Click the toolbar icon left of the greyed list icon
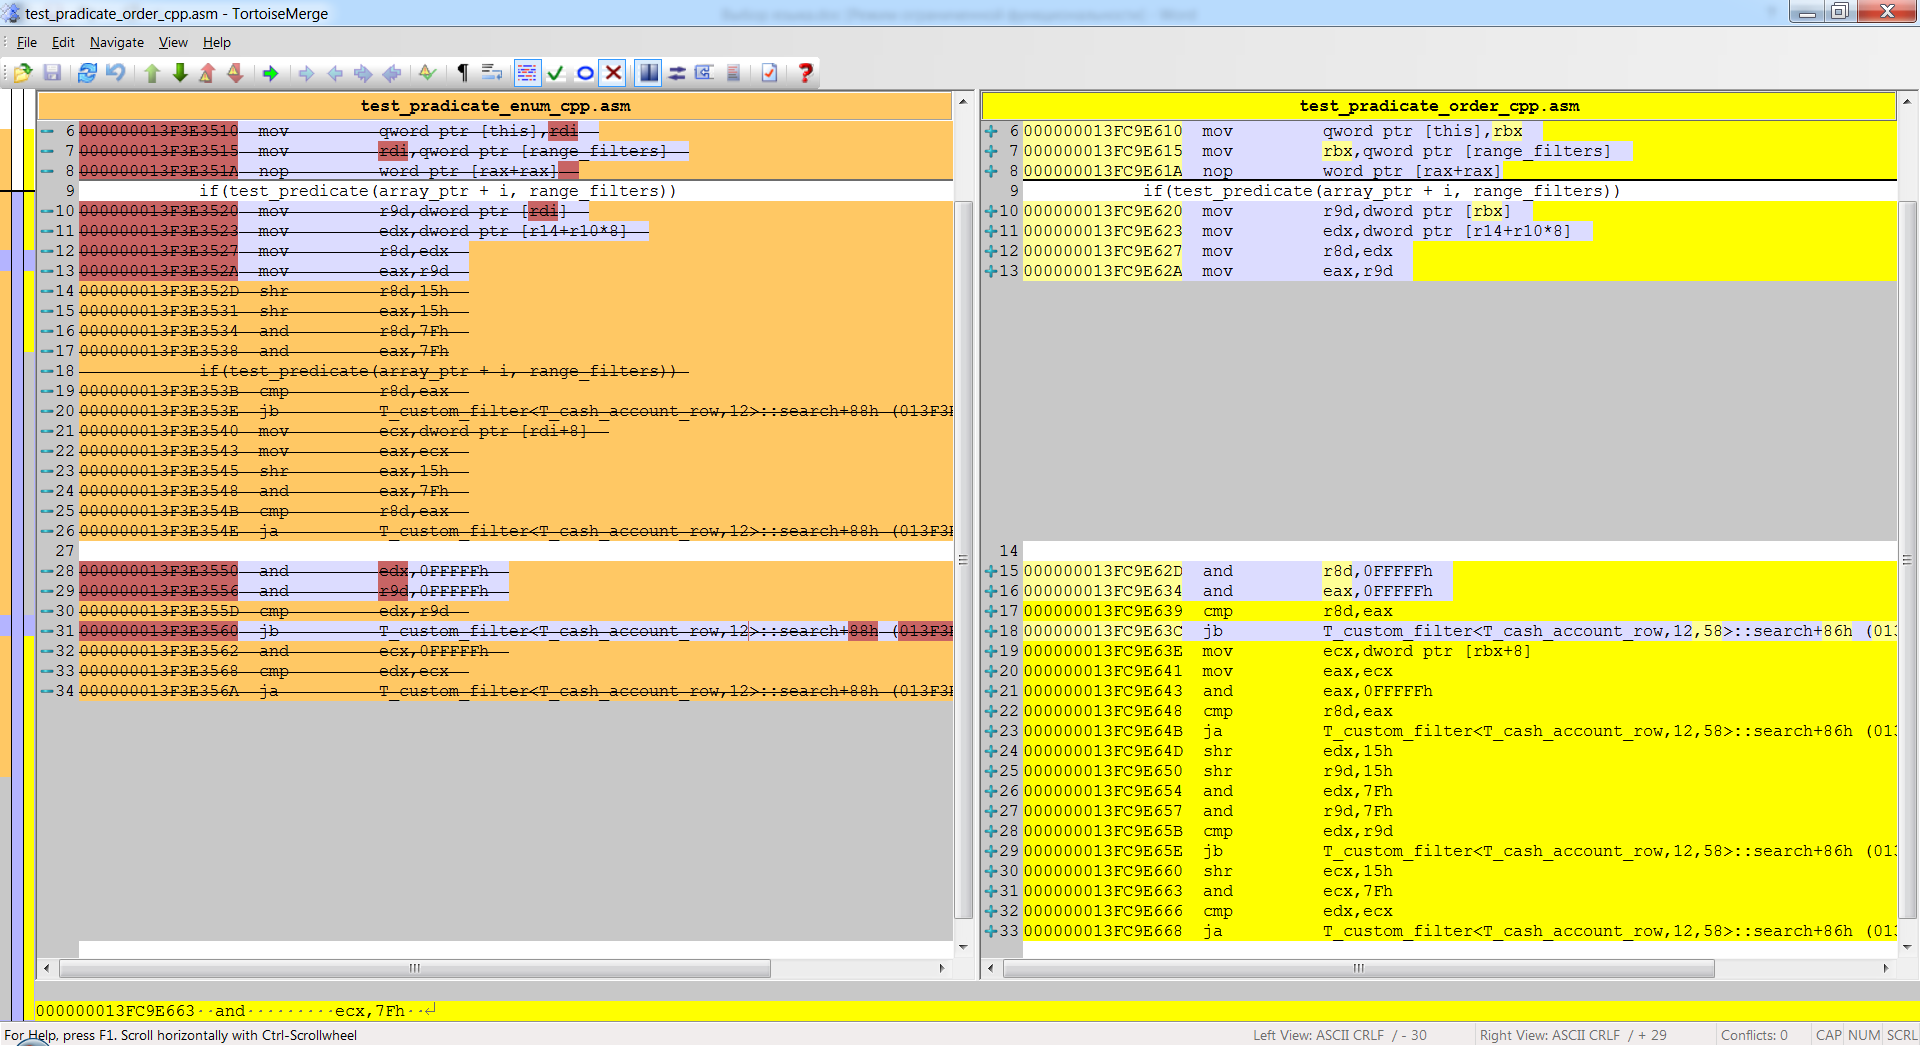The image size is (1920, 1046). [x=705, y=72]
